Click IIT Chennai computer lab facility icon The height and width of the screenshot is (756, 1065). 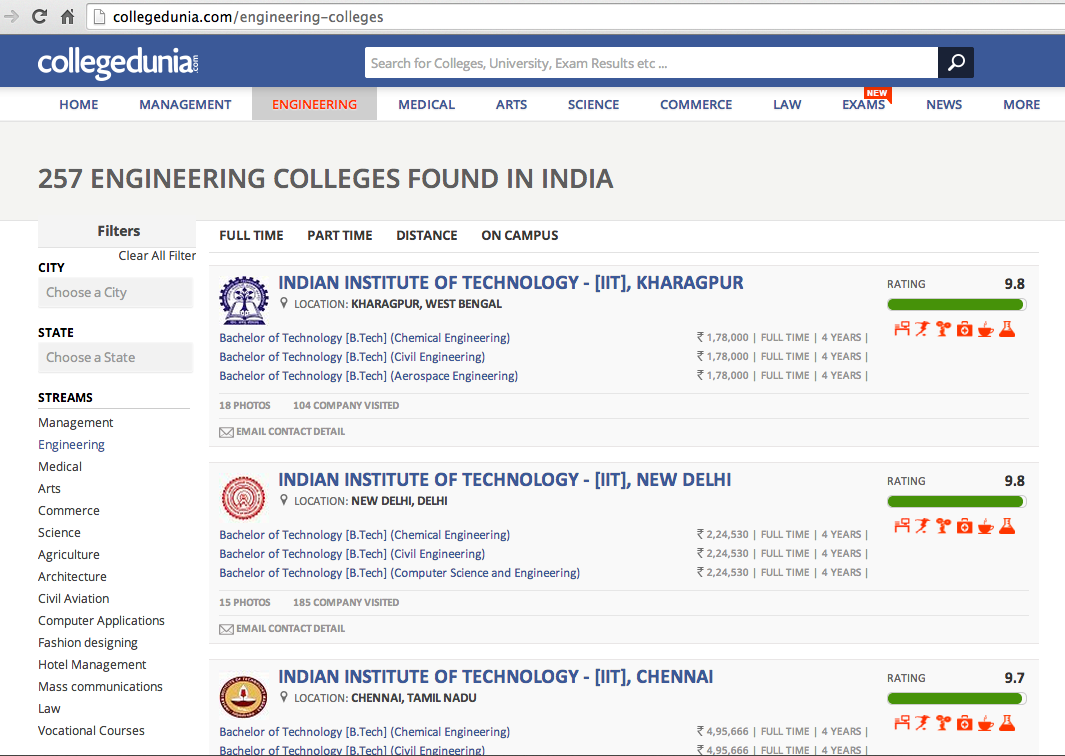[901, 723]
